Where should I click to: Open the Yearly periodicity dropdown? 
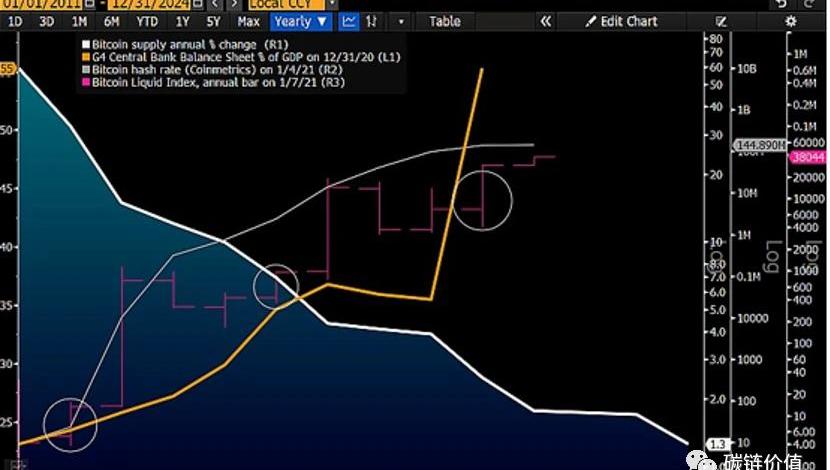point(301,21)
